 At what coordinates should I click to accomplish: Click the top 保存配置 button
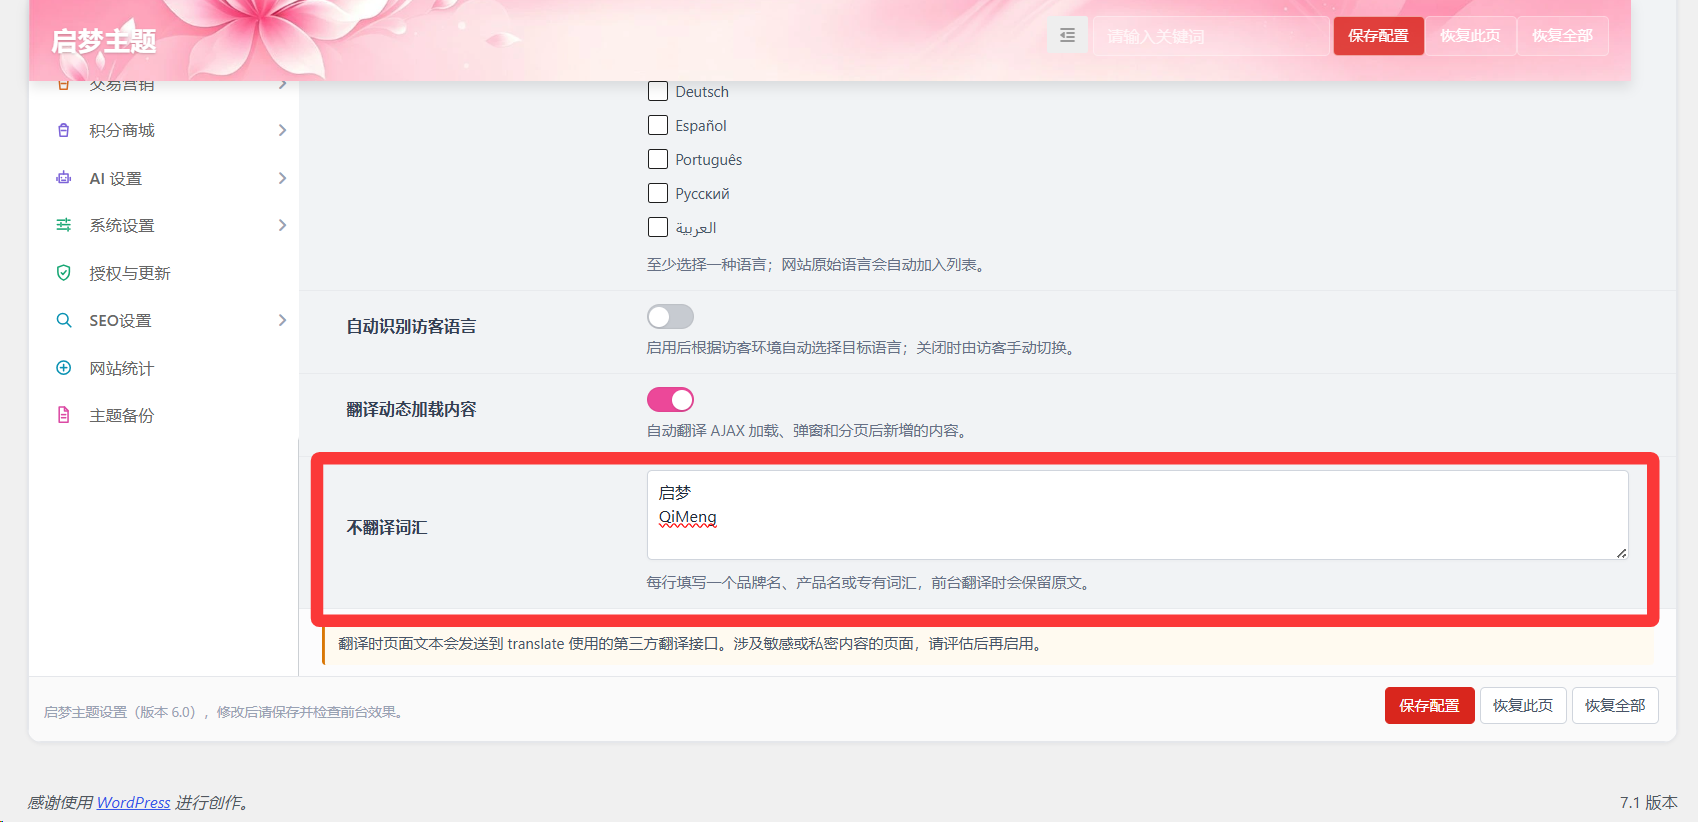tap(1378, 36)
